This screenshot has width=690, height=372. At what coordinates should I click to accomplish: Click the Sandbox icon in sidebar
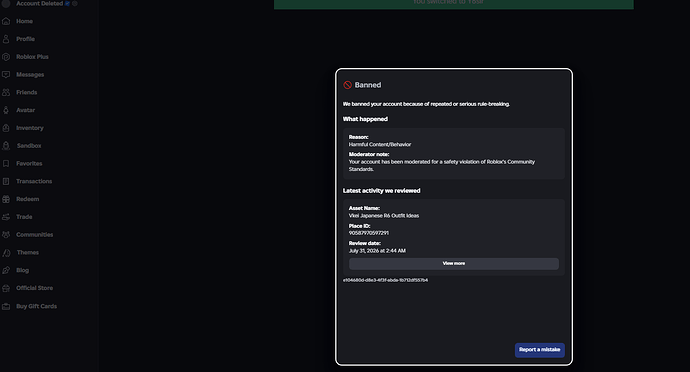[6, 146]
